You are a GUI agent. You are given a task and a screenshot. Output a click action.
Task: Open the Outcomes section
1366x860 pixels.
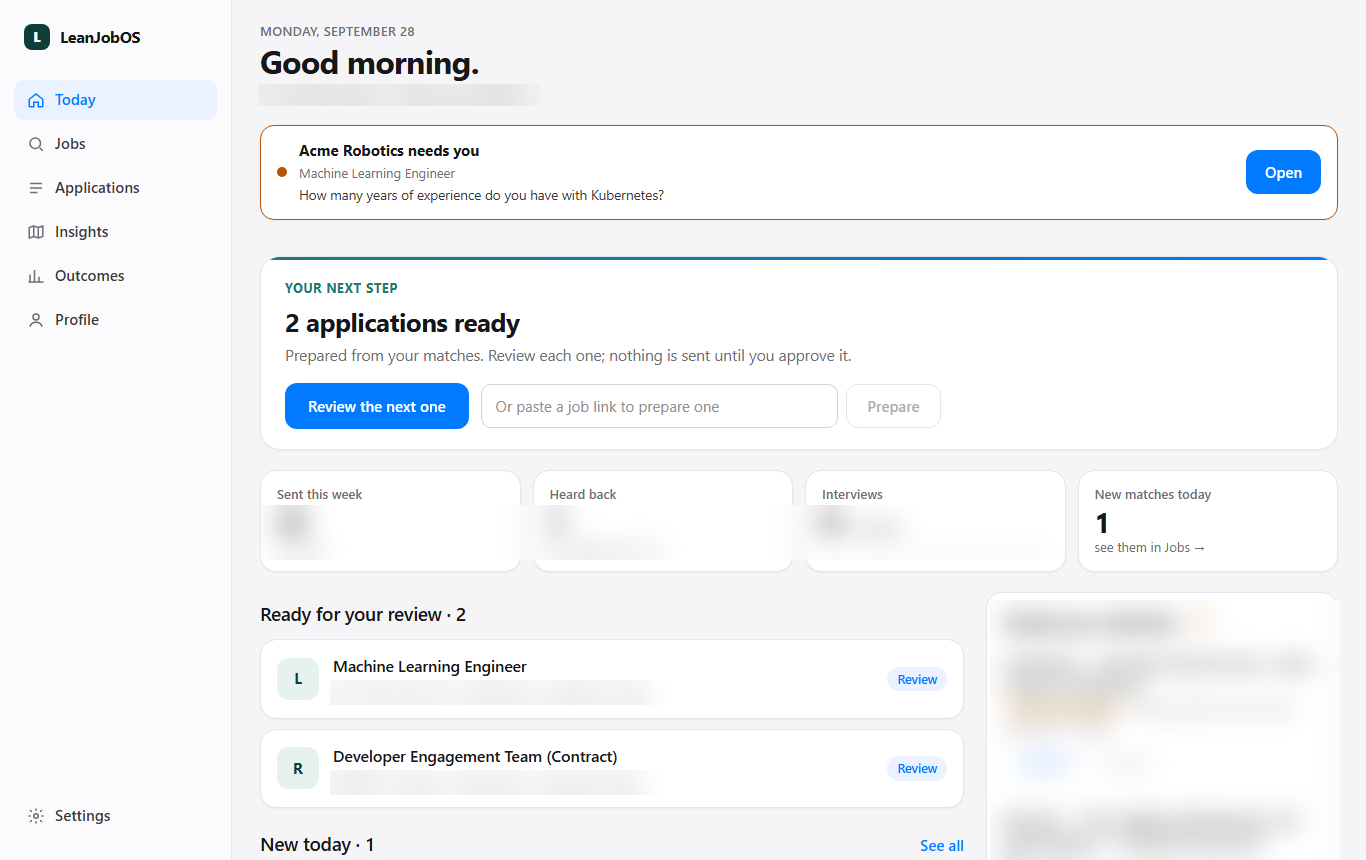(x=115, y=276)
